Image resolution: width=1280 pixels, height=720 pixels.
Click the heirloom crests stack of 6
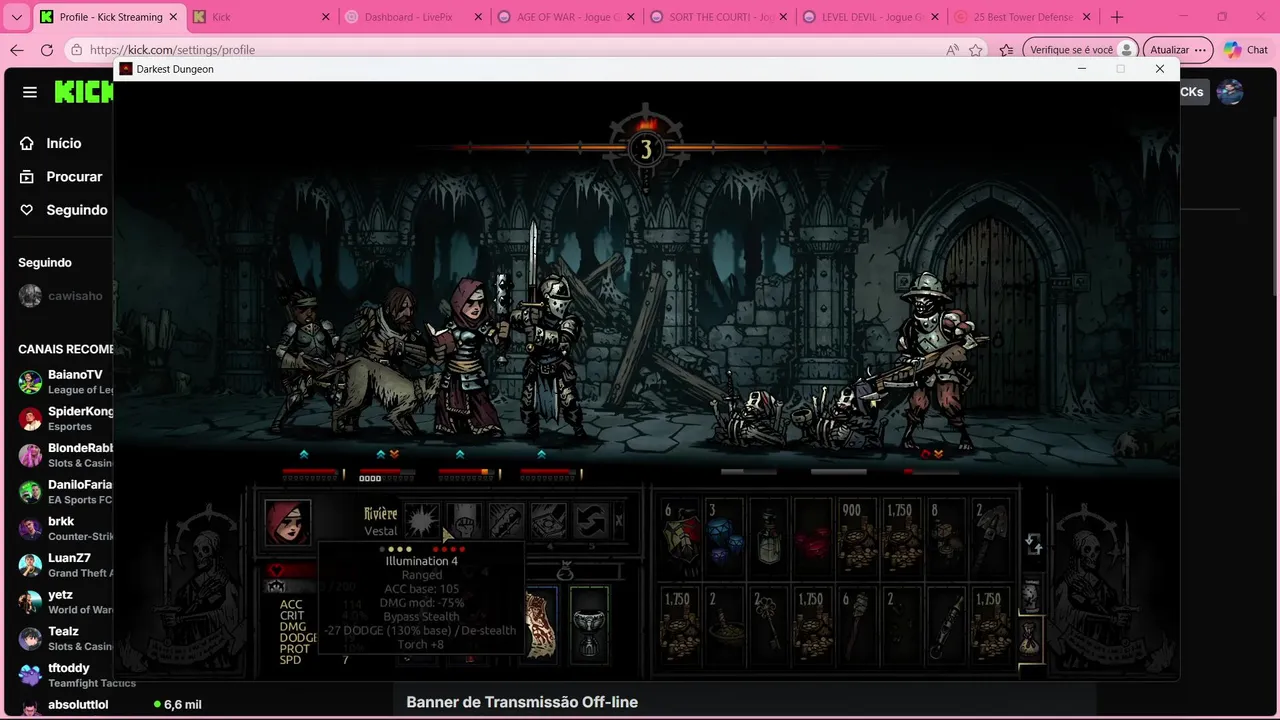tap(681, 537)
